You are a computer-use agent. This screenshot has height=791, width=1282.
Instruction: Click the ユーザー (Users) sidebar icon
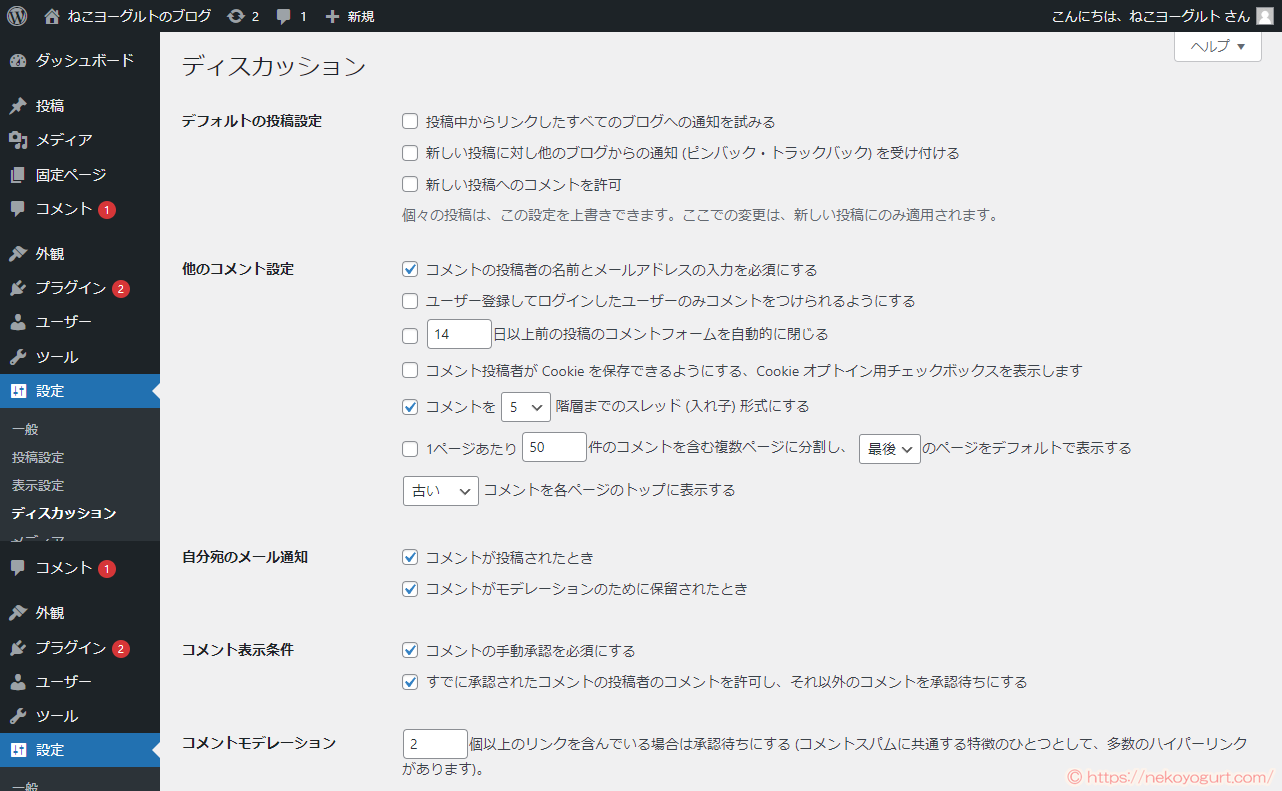(18, 321)
